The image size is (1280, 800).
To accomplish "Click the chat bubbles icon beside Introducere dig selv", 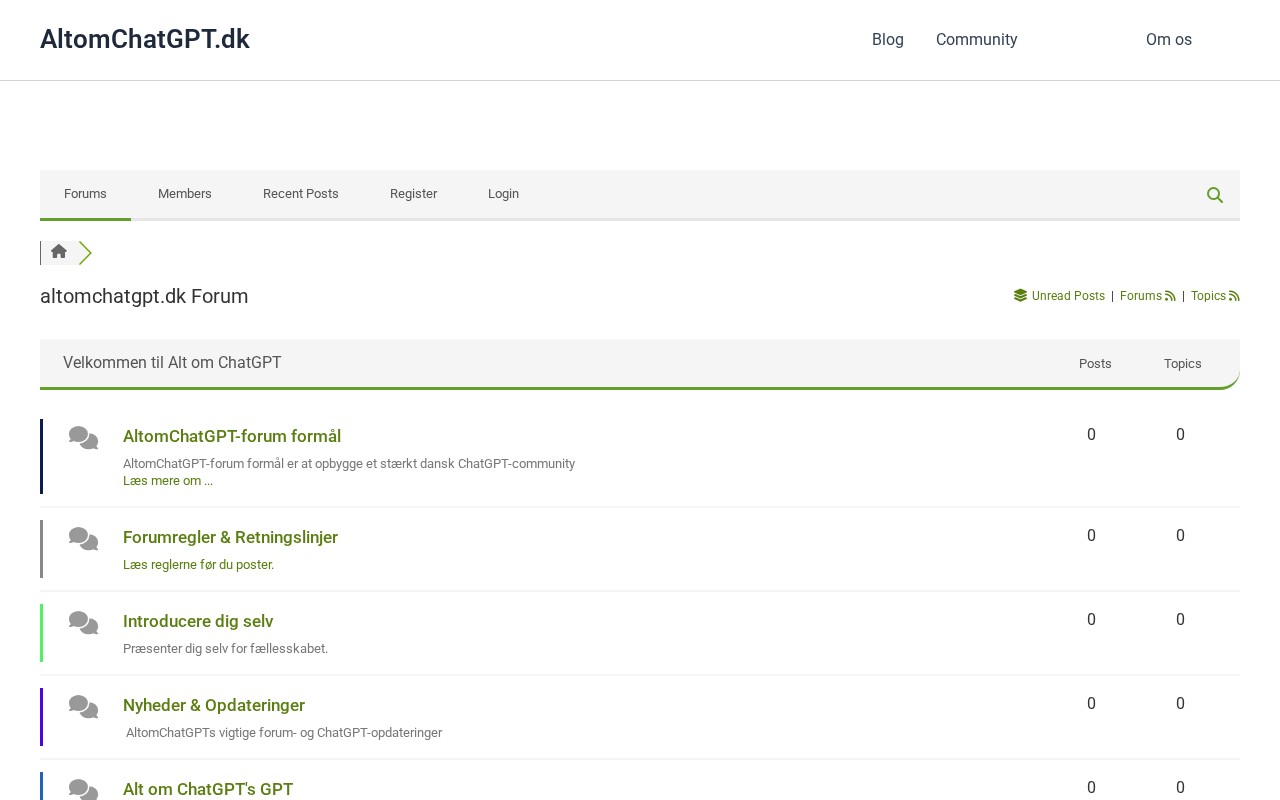I will 84,623.
